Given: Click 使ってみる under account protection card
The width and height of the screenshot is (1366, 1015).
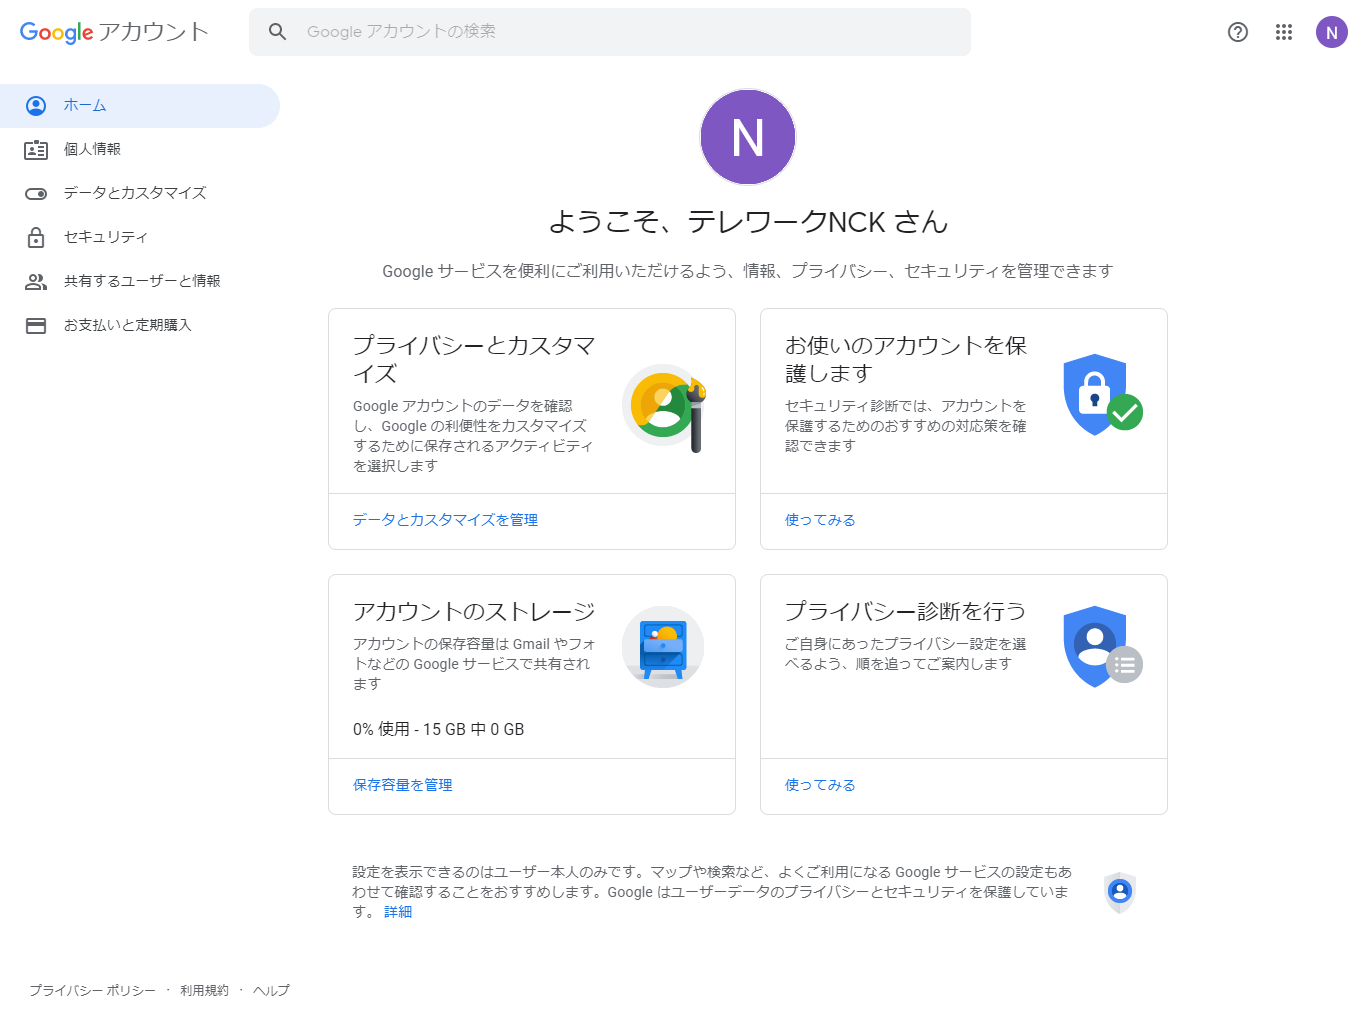Looking at the screenshot, I should coord(820,520).
